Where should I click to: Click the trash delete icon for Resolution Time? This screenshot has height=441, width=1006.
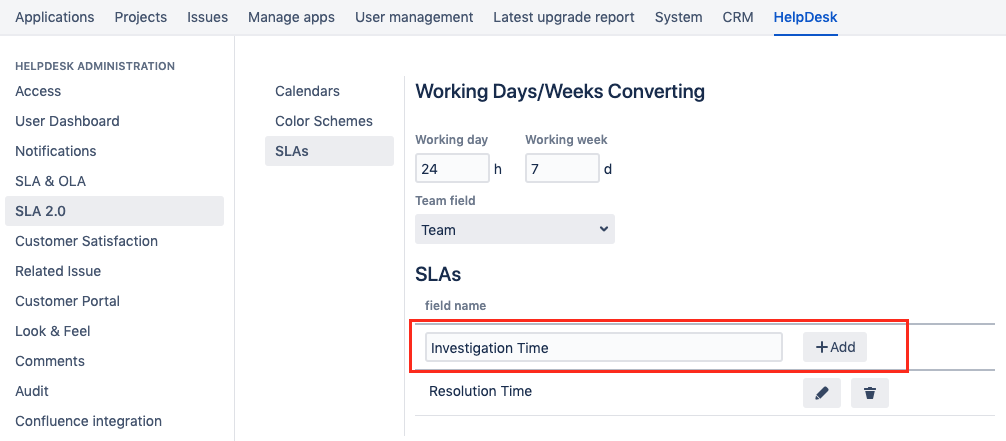click(869, 393)
